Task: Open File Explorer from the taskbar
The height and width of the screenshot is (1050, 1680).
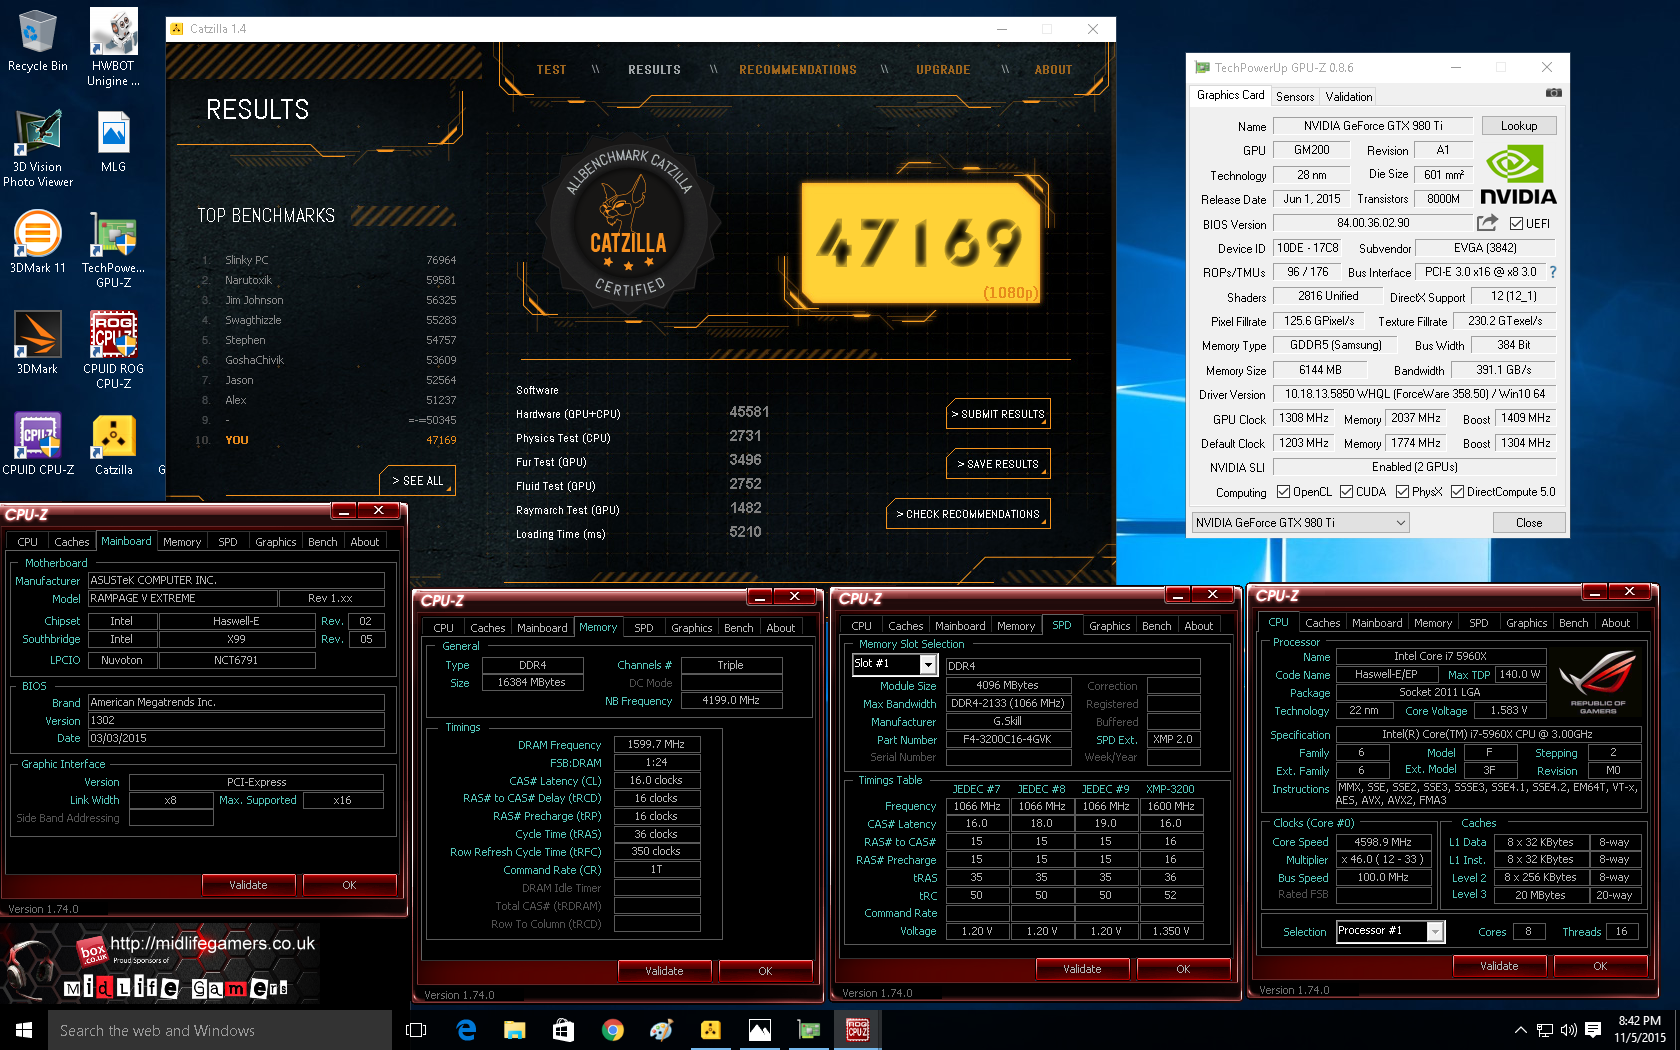Action: tap(515, 1030)
